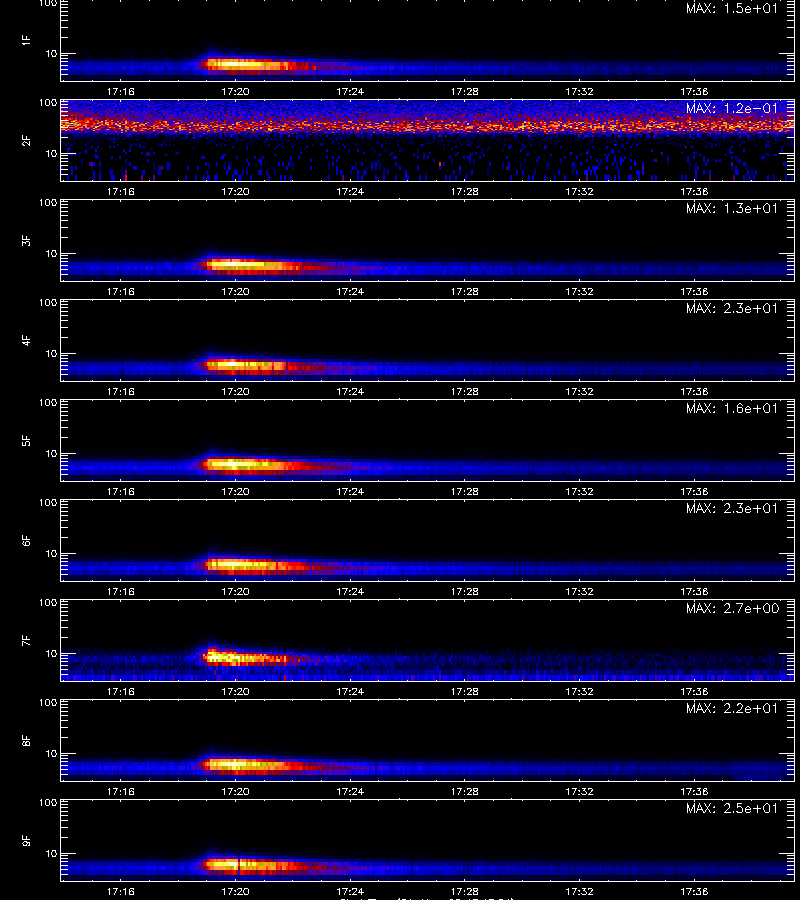Image resolution: width=800 pixels, height=900 pixels.
Task: Click the 17:24 tick label below panel 2F
Action: (350, 191)
